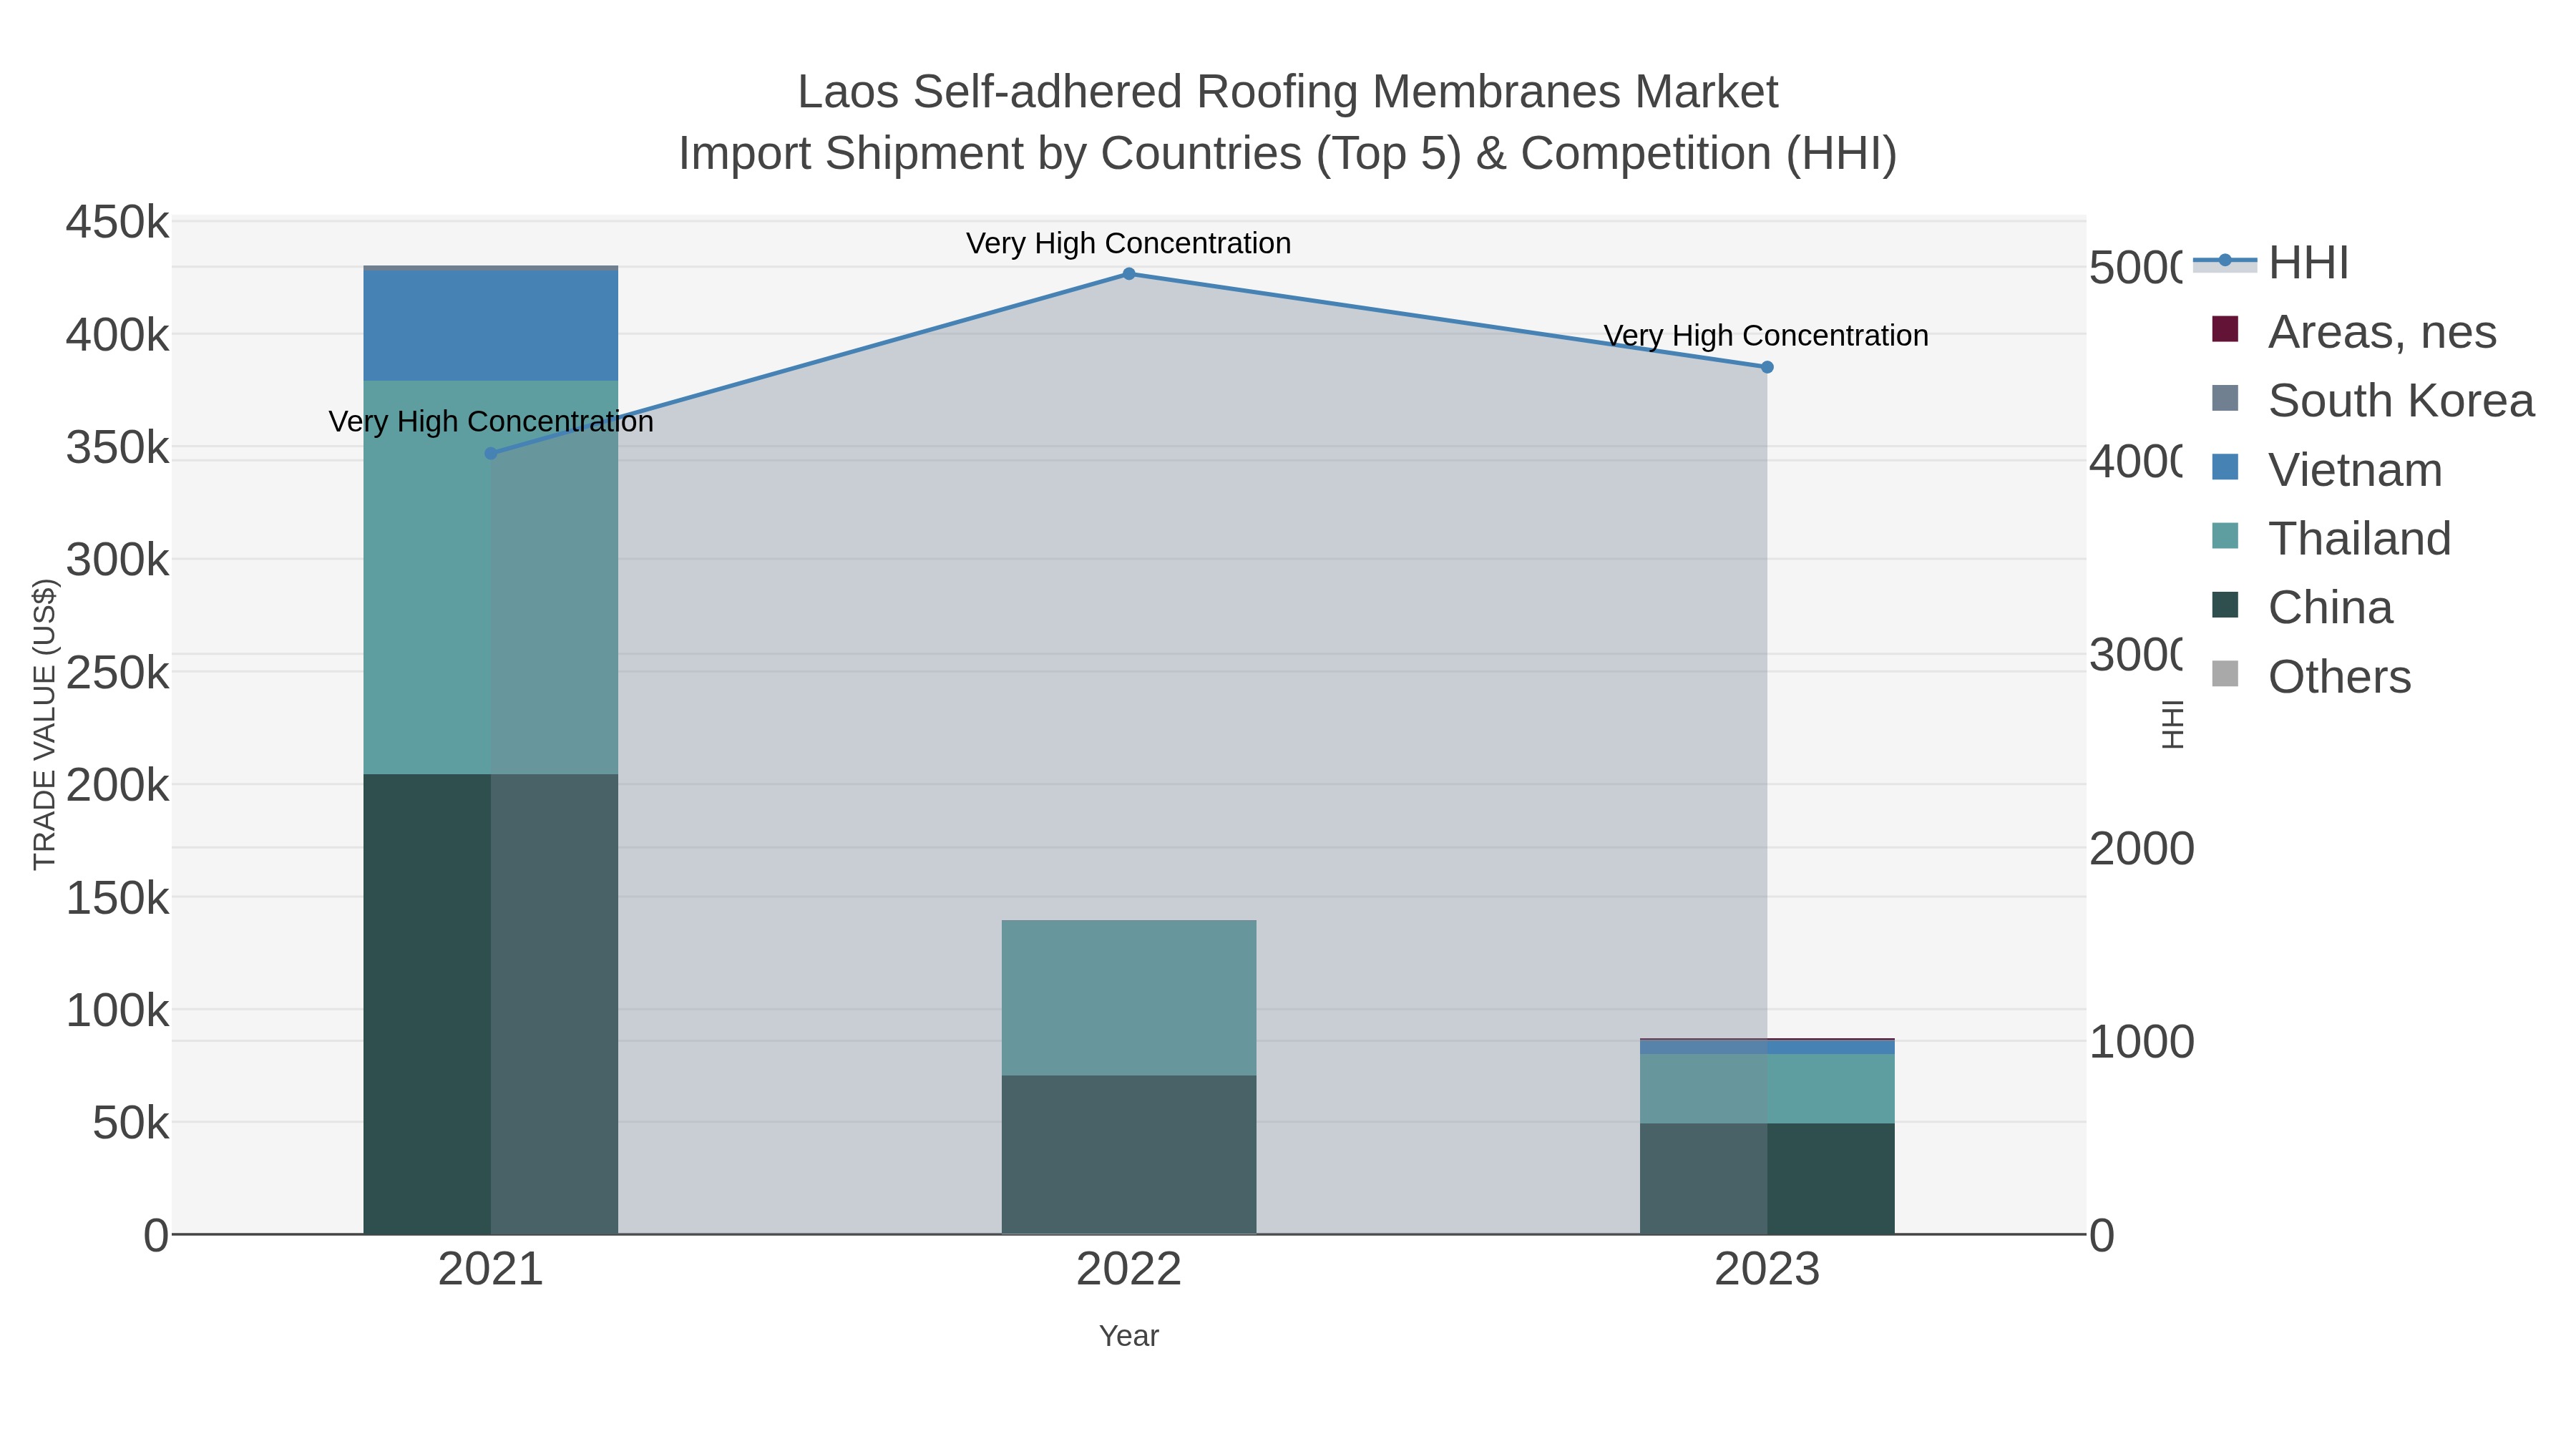This screenshot has height=1449, width=2576.
Task: Toggle China series in legend
Action: click(2302, 607)
